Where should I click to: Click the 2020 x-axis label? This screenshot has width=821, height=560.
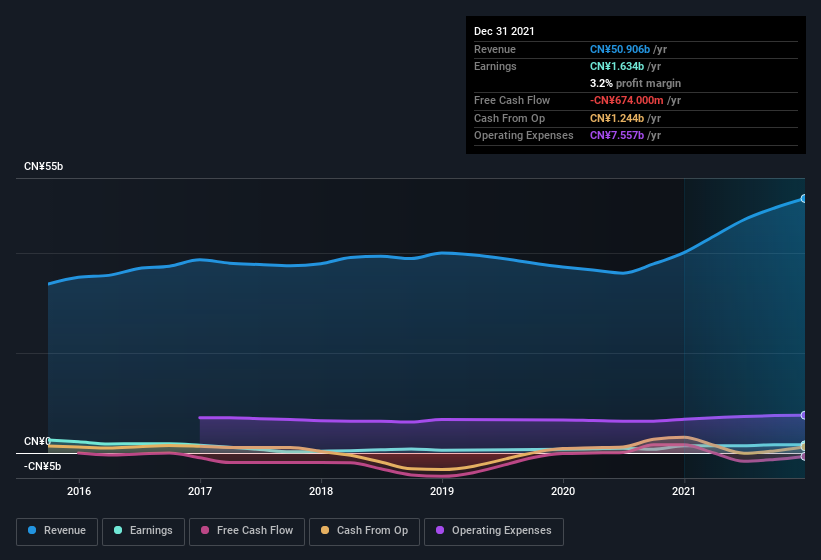click(x=563, y=491)
